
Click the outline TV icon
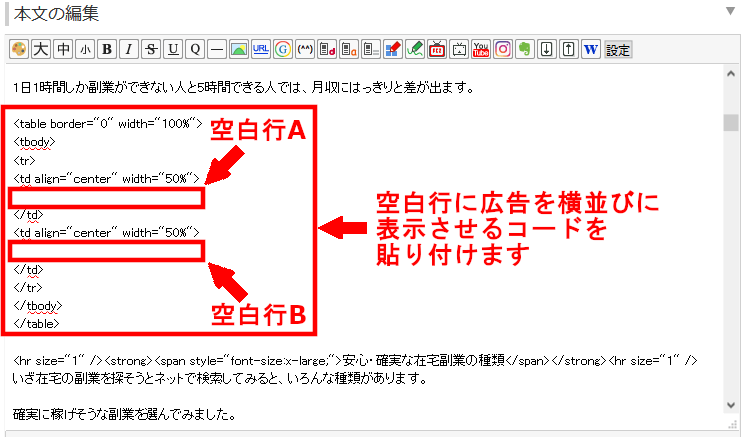(x=459, y=49)
